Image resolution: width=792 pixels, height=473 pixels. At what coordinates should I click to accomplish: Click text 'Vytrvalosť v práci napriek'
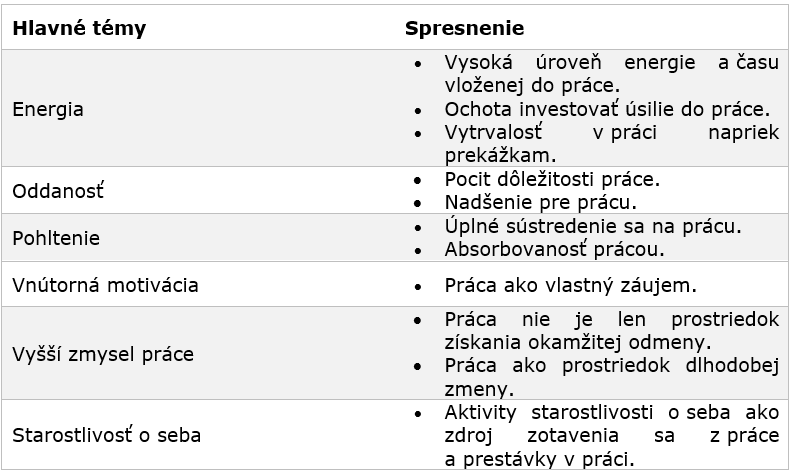612,132
